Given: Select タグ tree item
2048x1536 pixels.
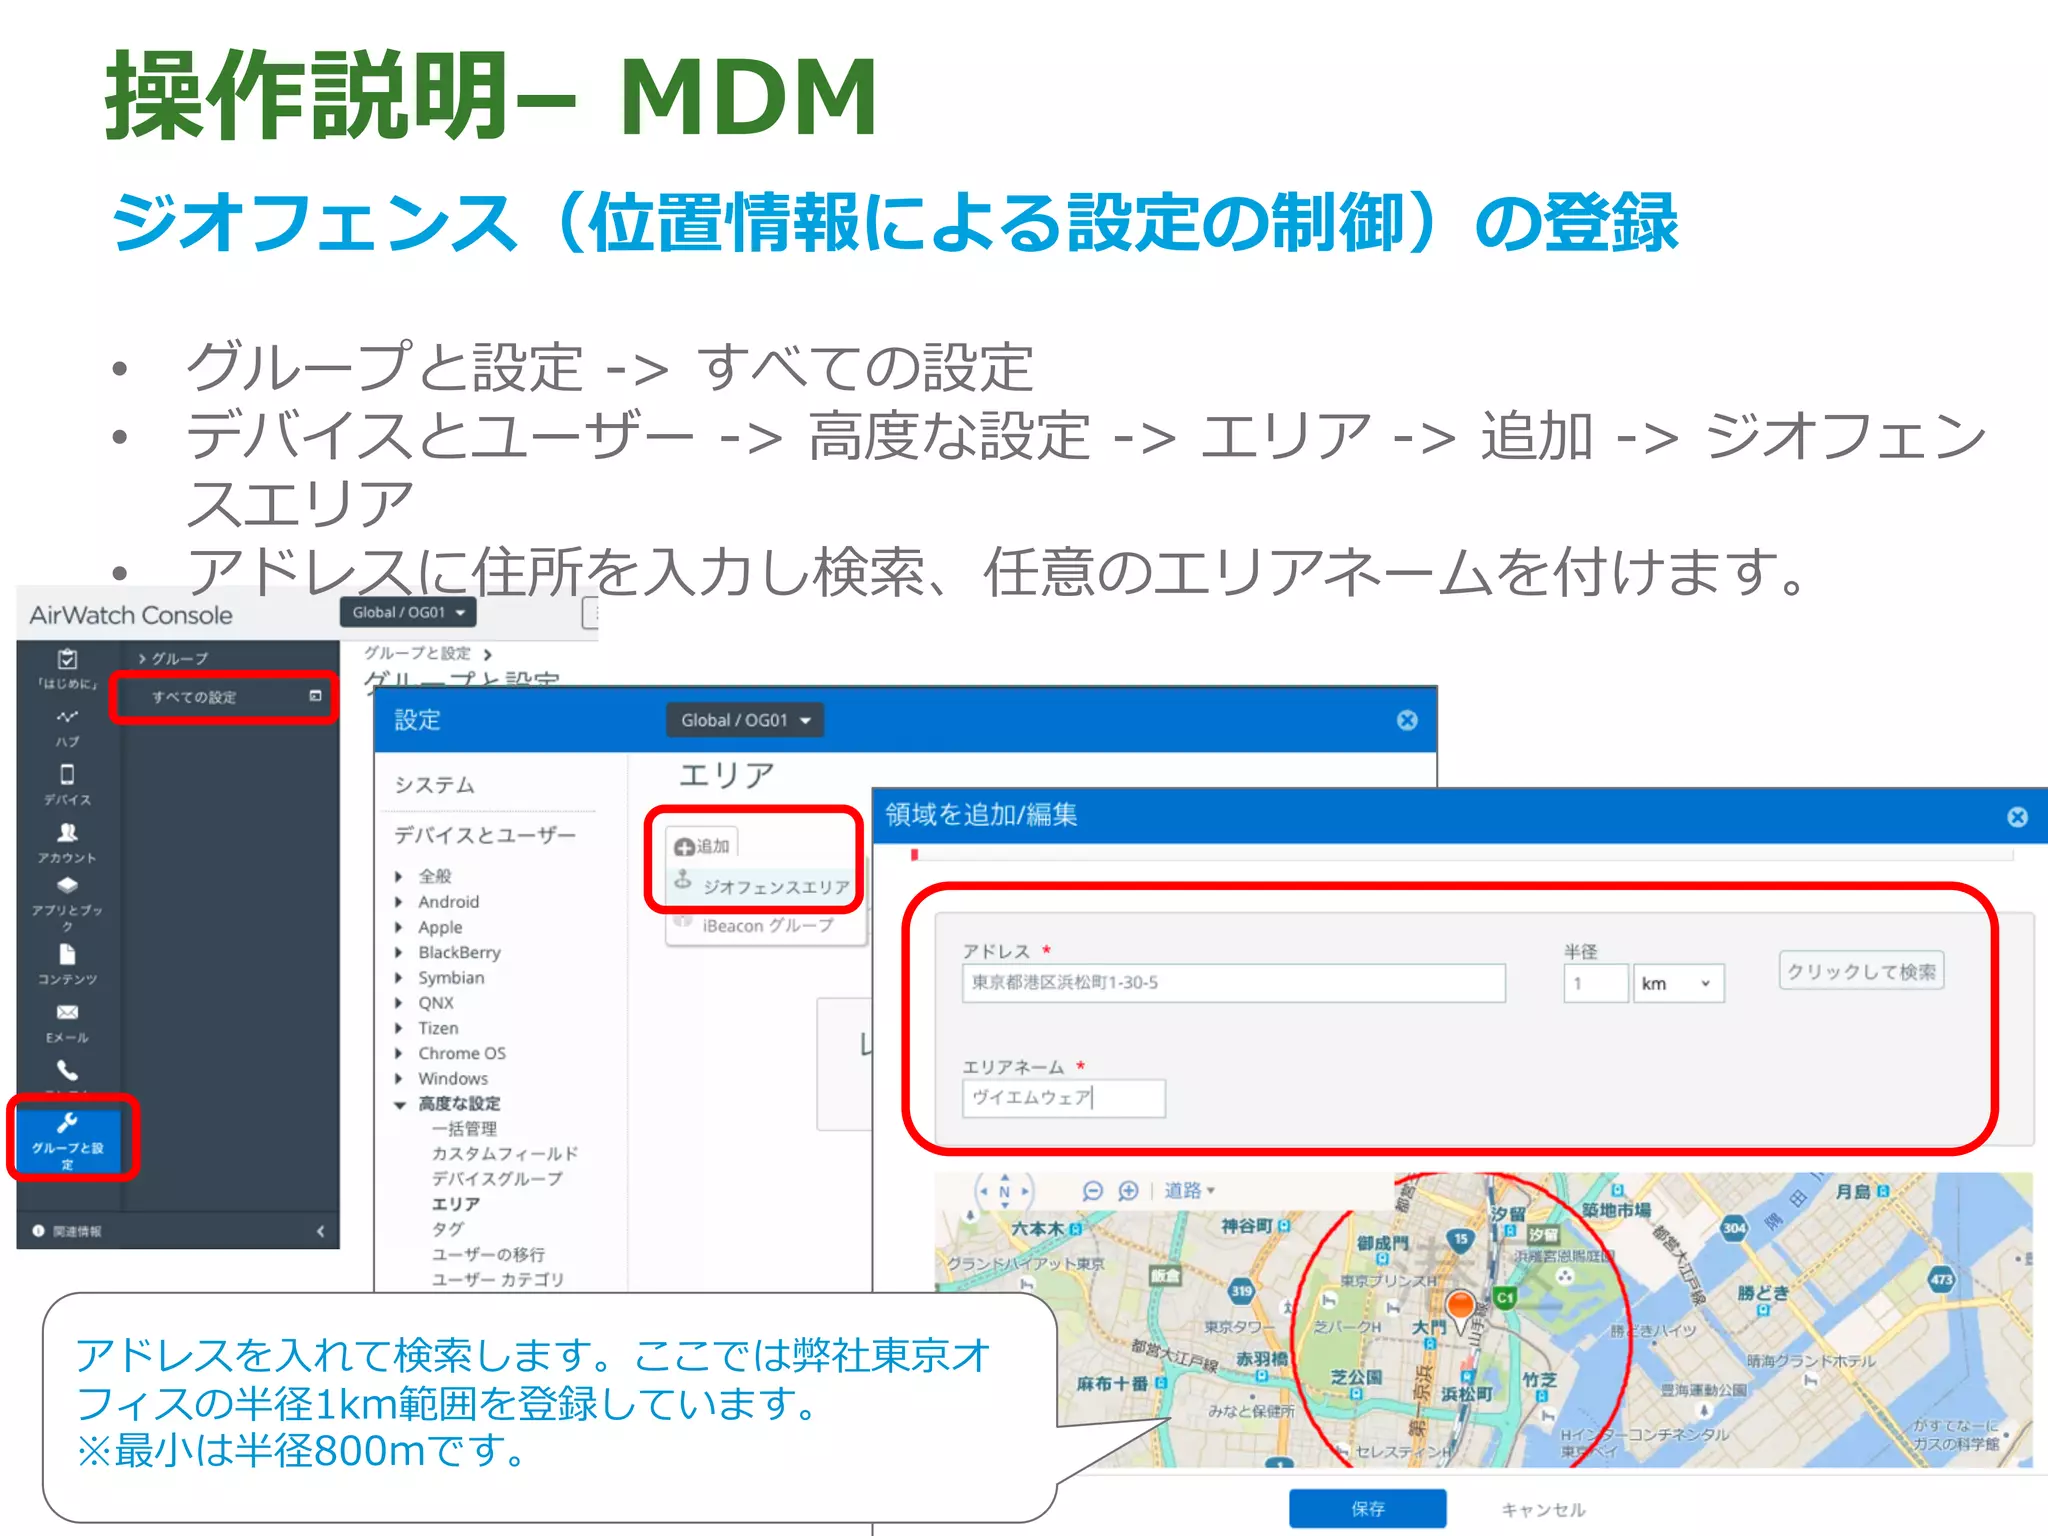Looking at the screenshot, I should (x=447, y=1229).
